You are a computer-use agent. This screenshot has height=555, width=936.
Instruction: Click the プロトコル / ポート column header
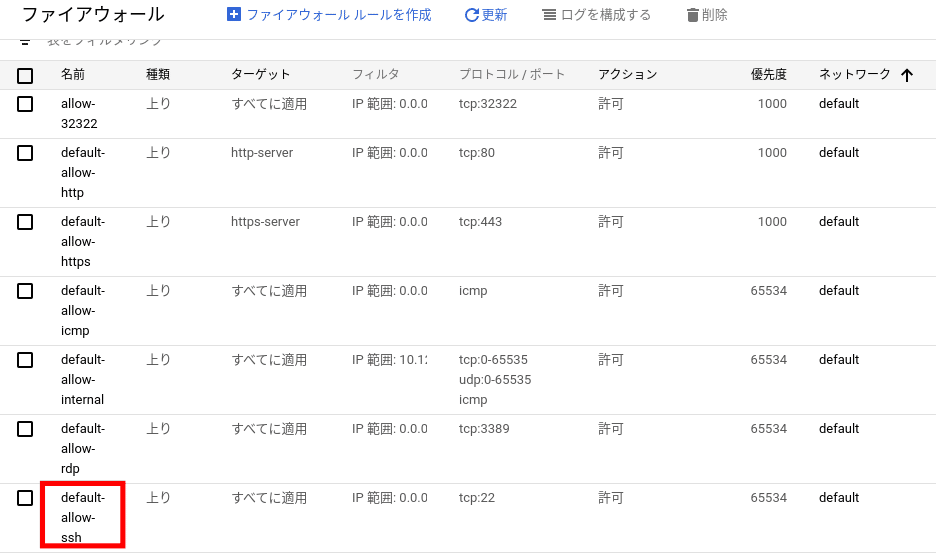[512, 75]
